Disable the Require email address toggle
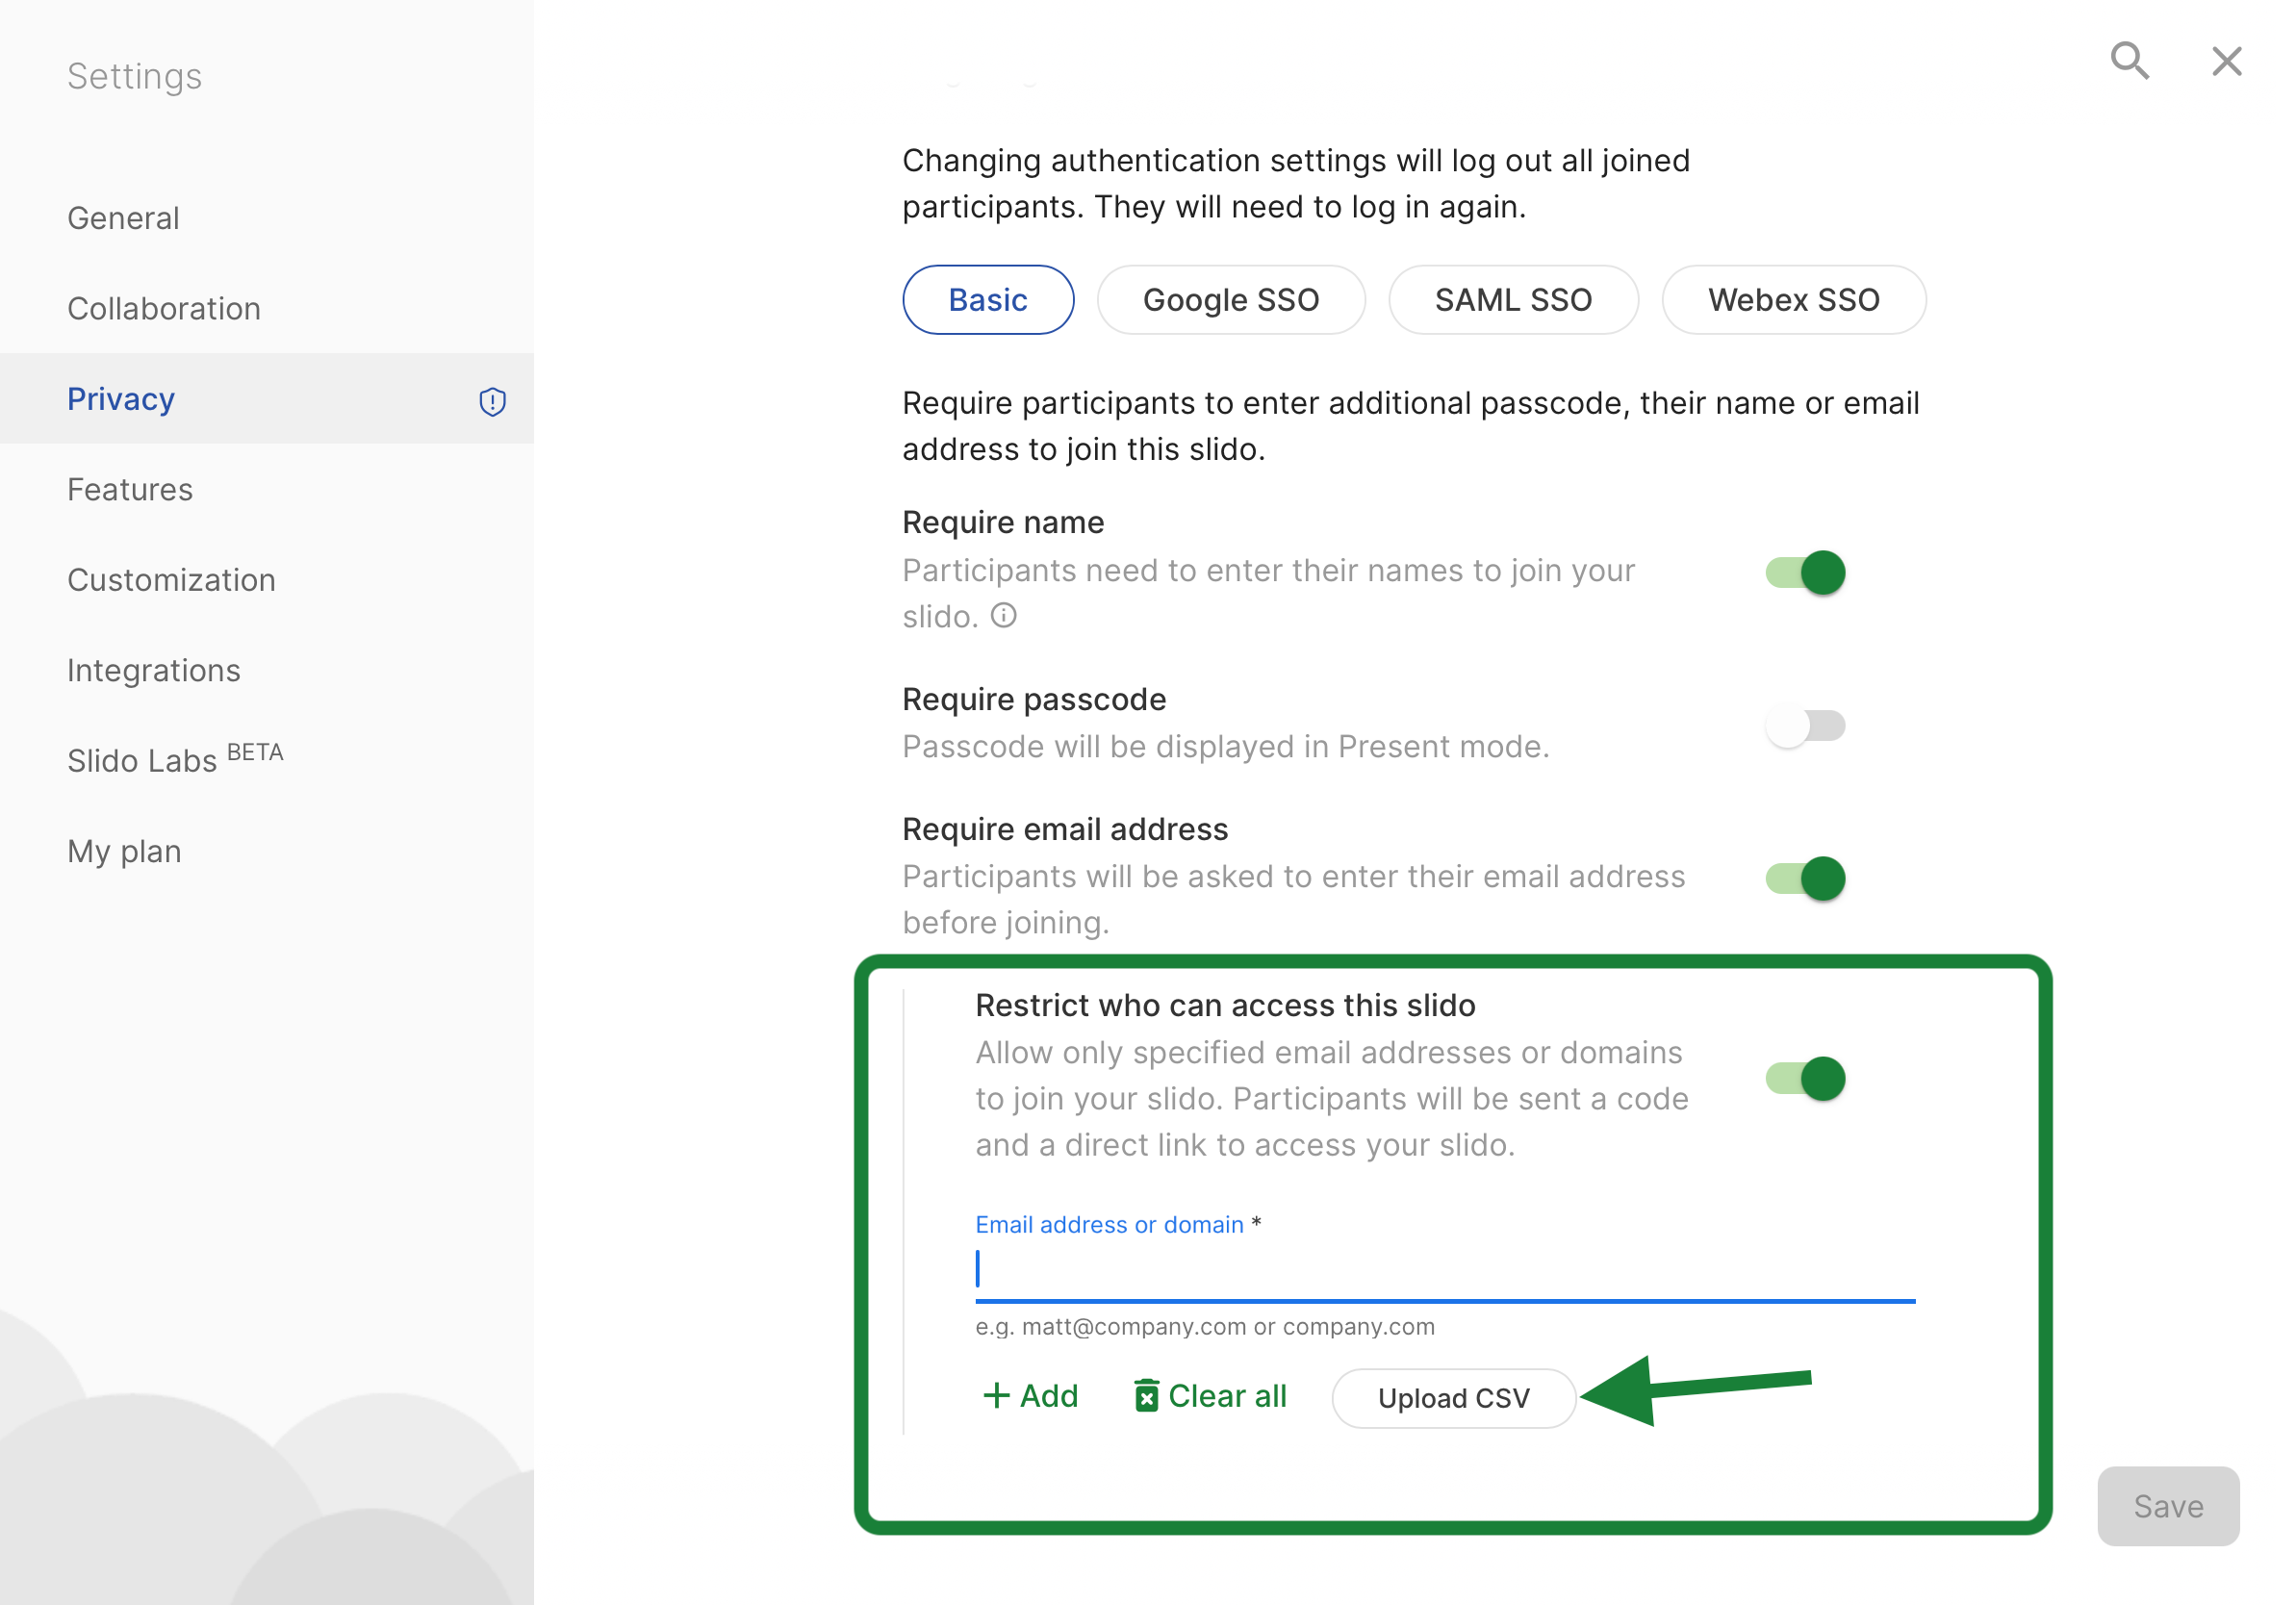Viewport: 2296px width, 1605px height. tap(1805, 878)
